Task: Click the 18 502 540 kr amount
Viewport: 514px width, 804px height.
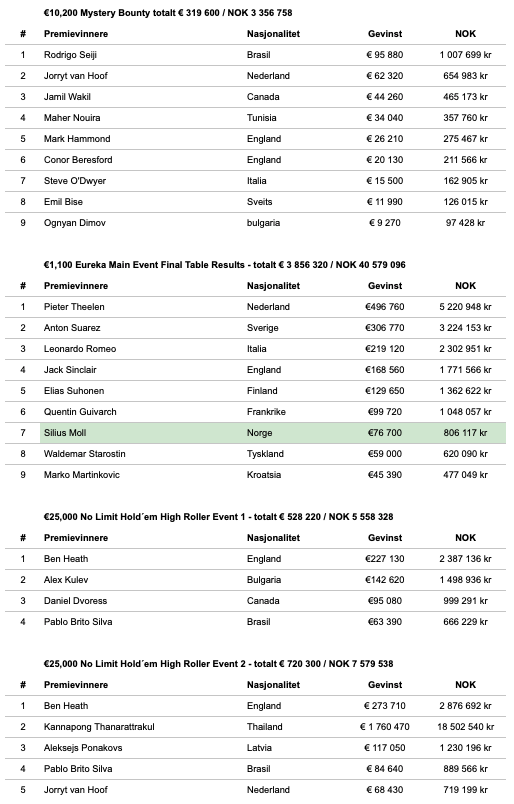Action: (x=465, y=727)
